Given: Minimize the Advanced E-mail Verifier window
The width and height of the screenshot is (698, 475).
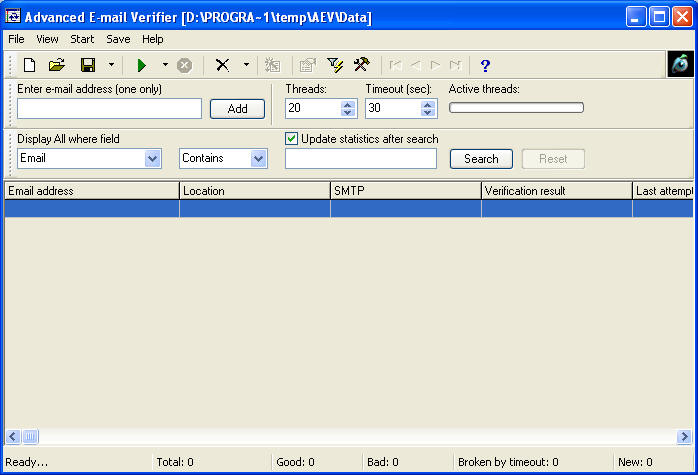Looking at the screenshot, I should tap(636, 17).
